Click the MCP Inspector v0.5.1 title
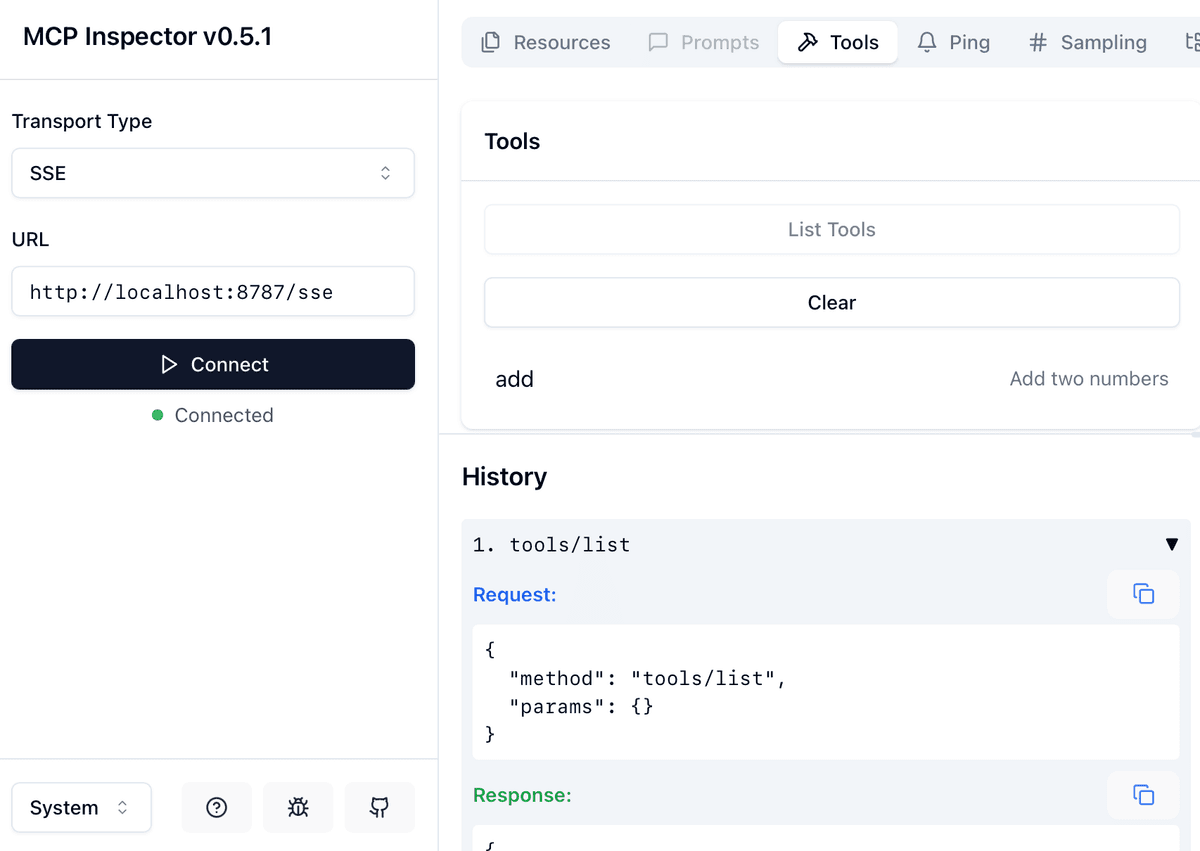1200x851 pixels. pos(147,37)
